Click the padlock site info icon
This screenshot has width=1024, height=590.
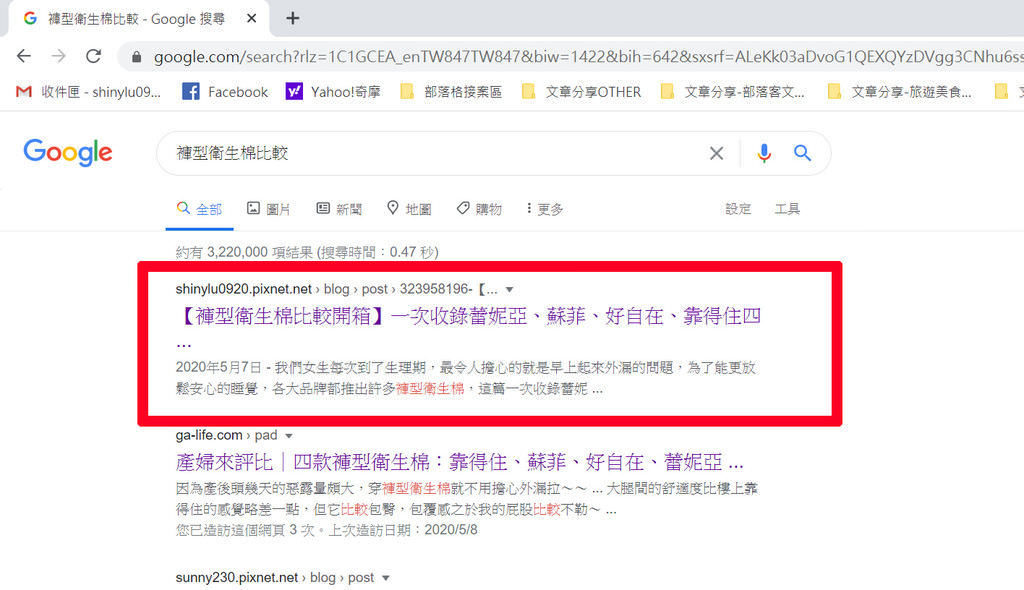(x=136, y=57)
